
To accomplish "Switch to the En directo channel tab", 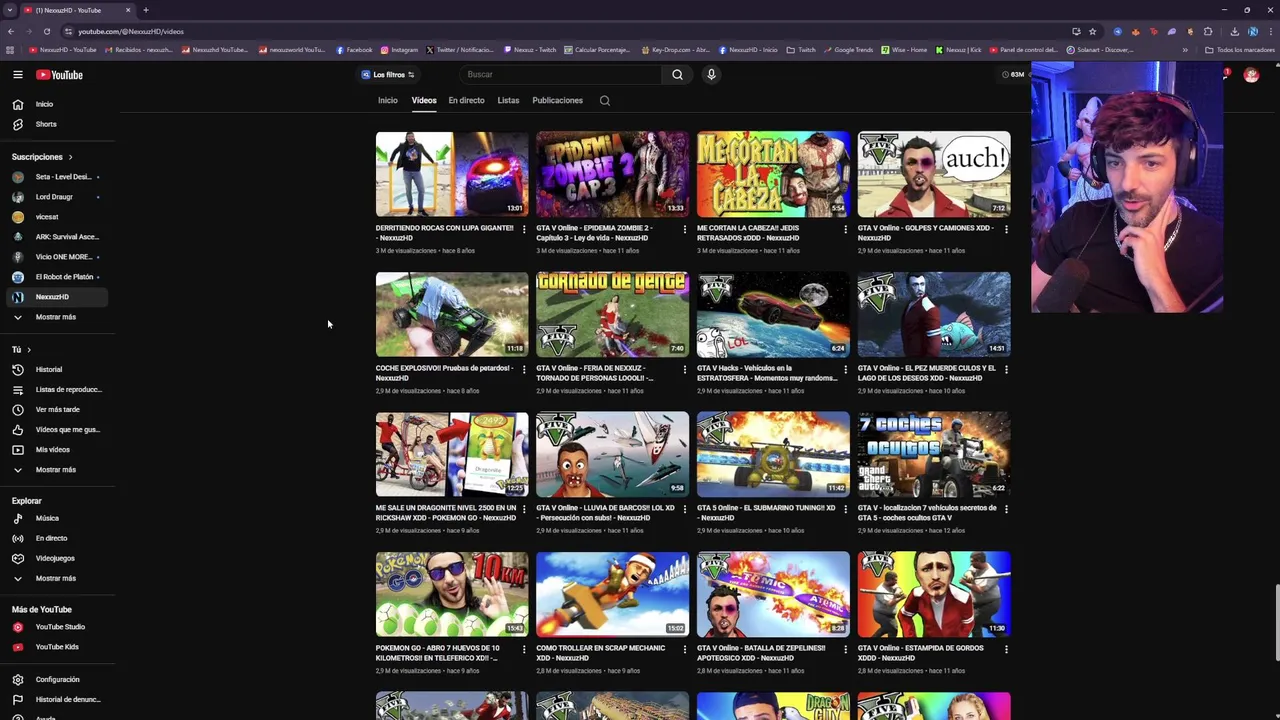I will (466, 100).
